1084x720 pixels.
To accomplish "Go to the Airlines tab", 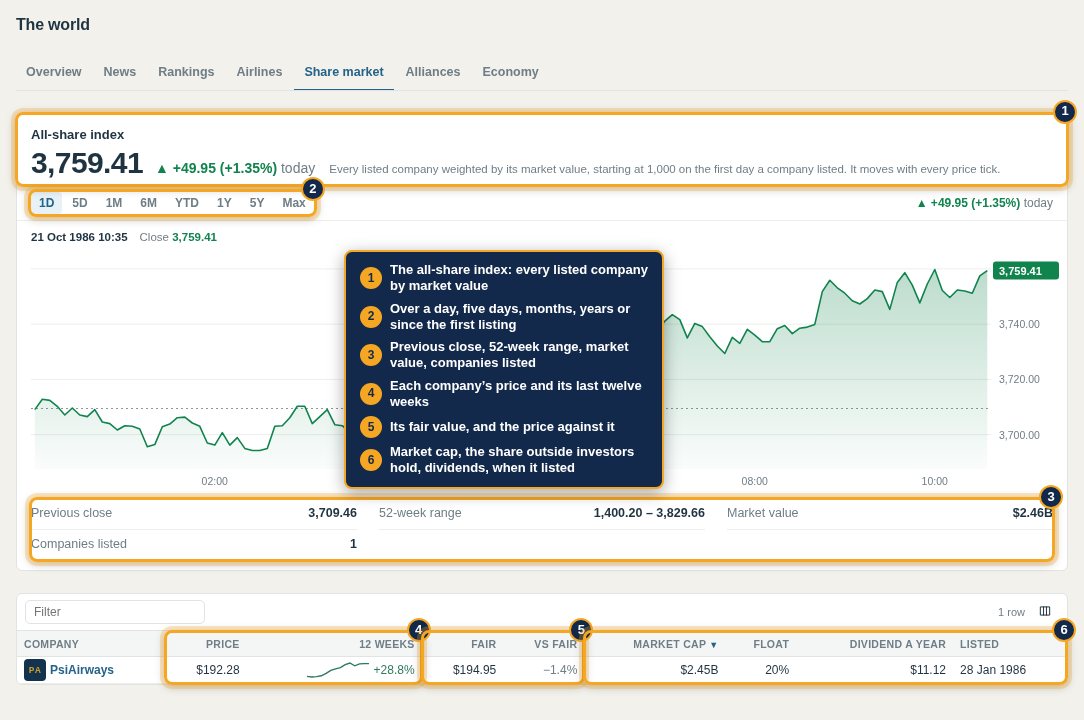I will coord(259,72).
